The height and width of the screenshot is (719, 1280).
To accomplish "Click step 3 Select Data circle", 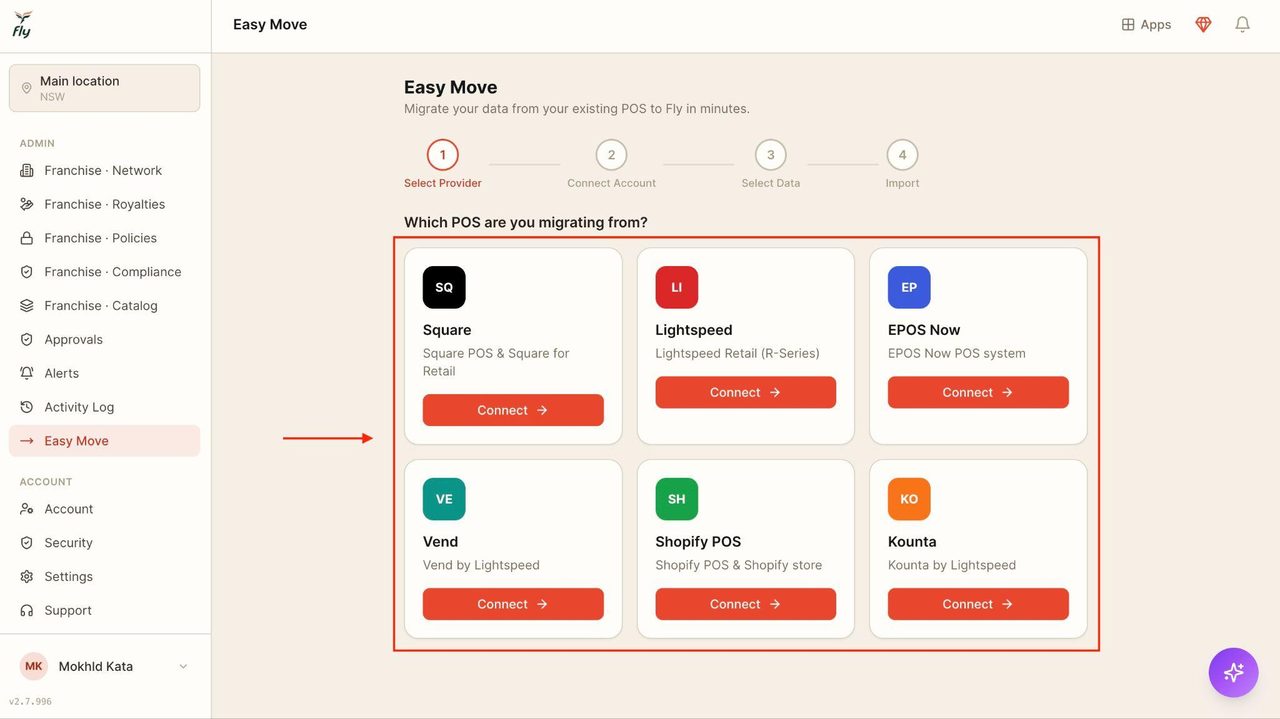I will click(771, 155).
